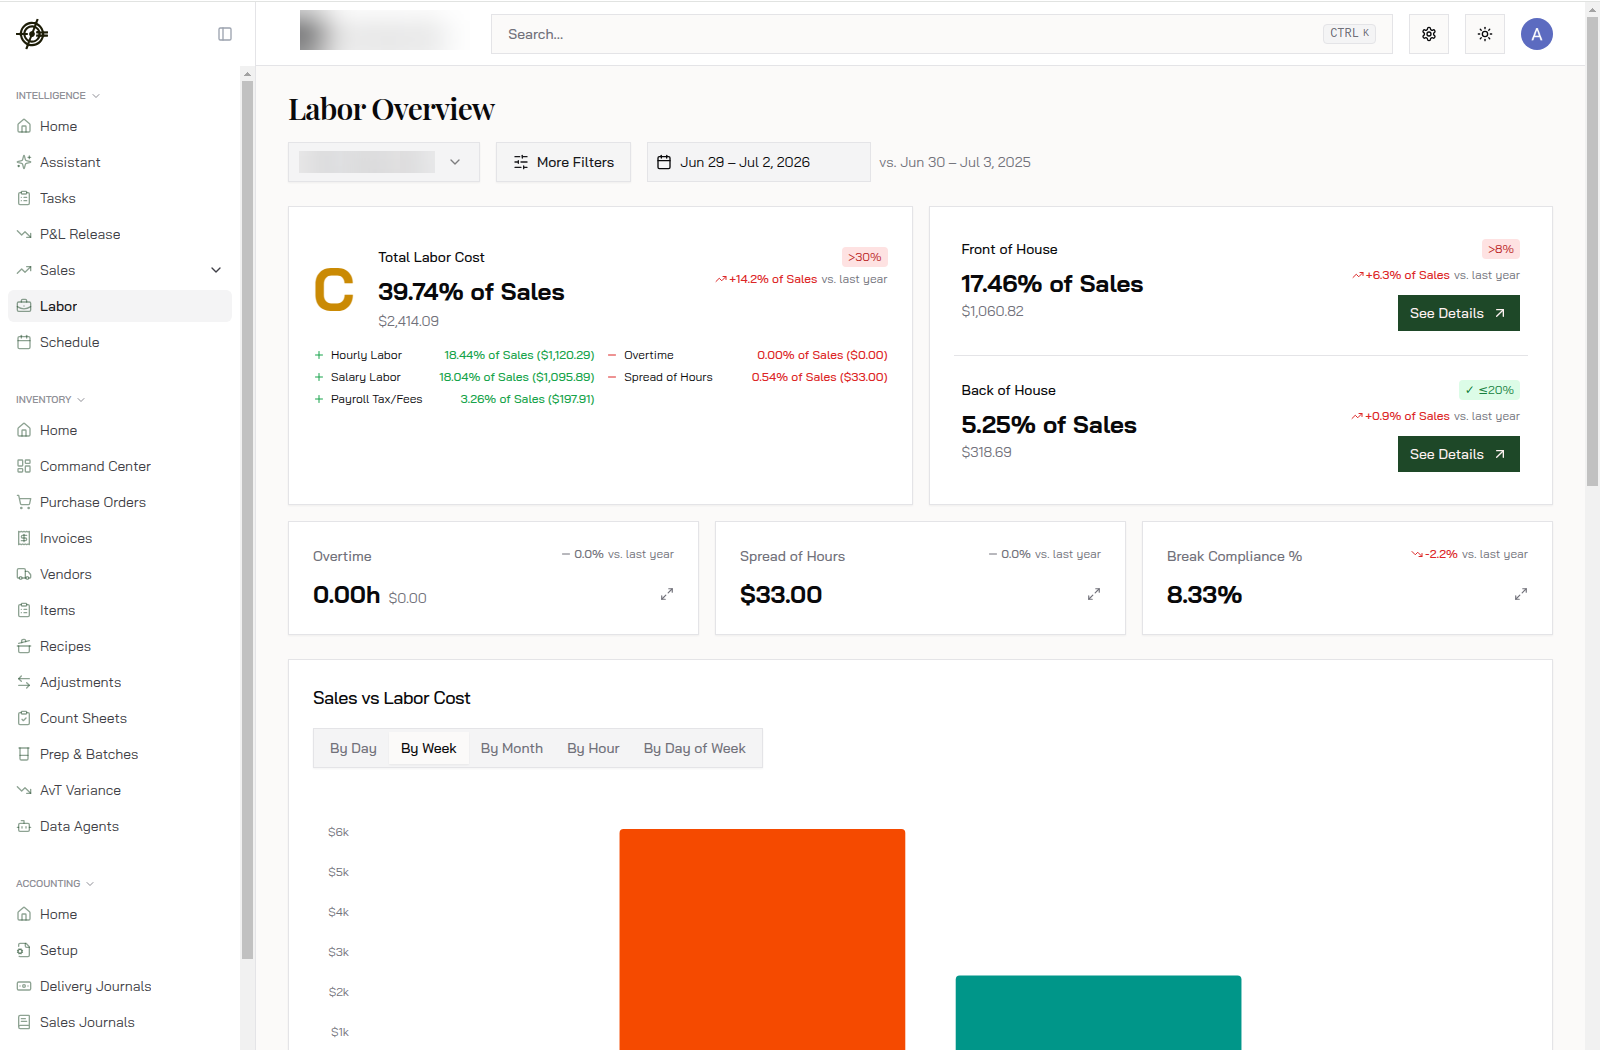Click Prep & Batches beaker icon

pos(24,754)
